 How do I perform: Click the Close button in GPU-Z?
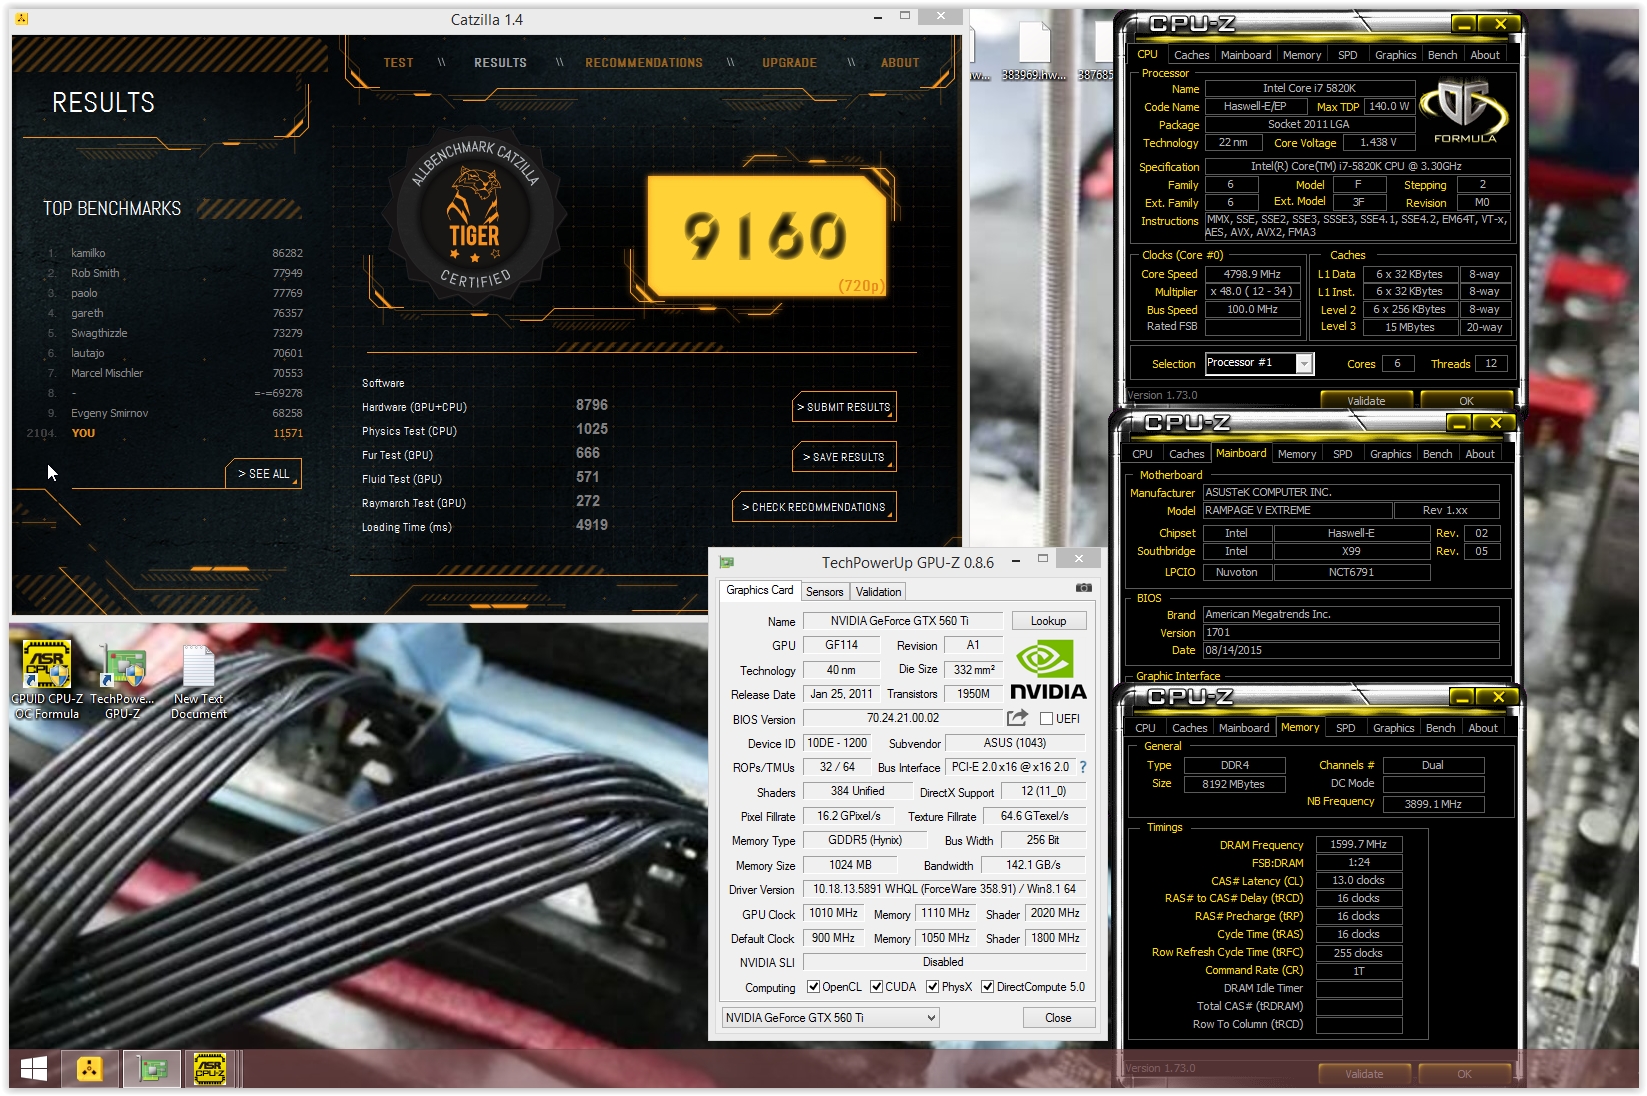pyautogui.click(x=1058, y=1018)
